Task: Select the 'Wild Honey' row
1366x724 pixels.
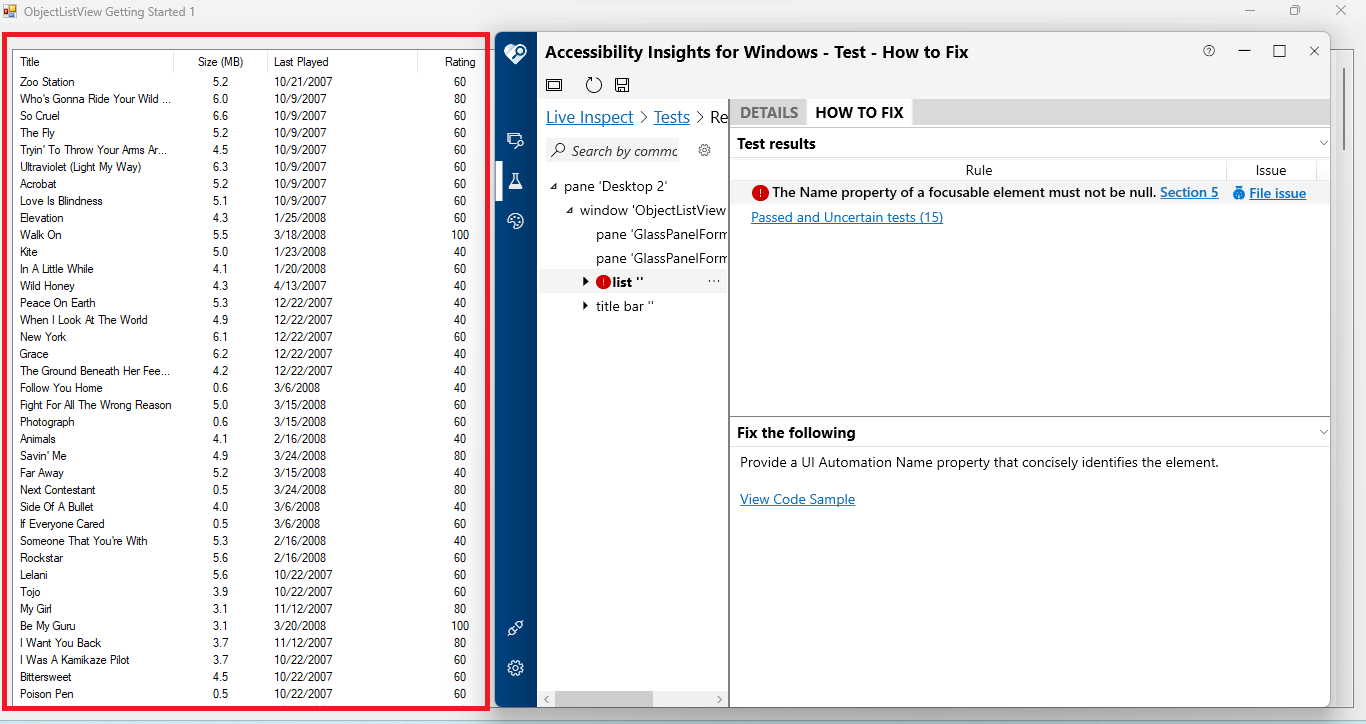Action: [x=247, y=286]
